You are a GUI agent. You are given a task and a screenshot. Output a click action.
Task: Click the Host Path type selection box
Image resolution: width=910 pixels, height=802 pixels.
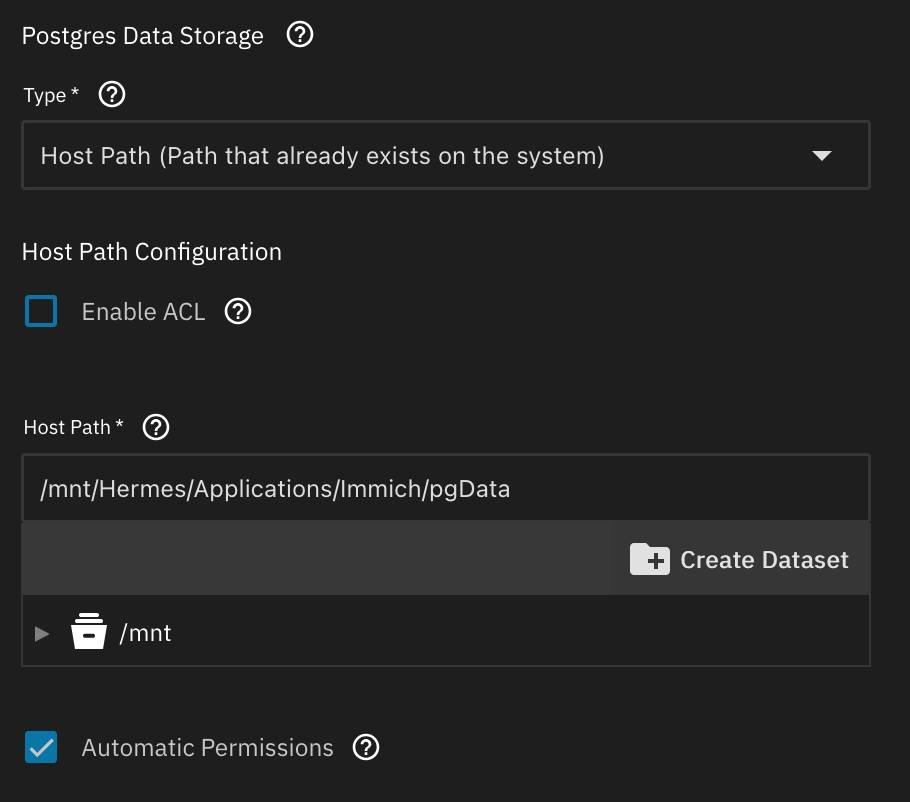click(x=400, y=156)
